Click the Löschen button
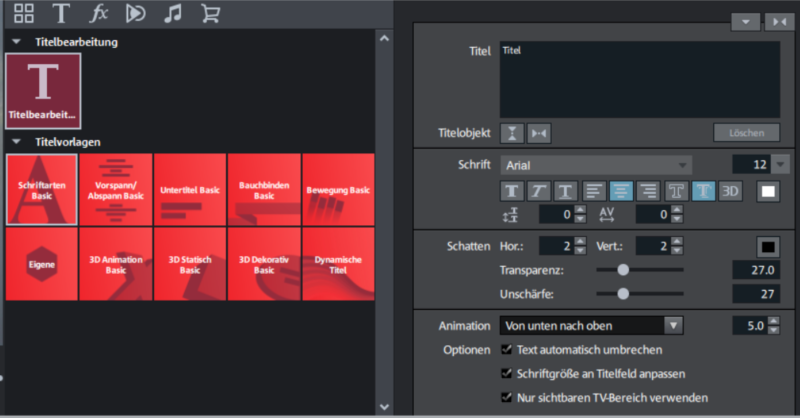Screen dimensions: 800x418 [x=746, y=133]
